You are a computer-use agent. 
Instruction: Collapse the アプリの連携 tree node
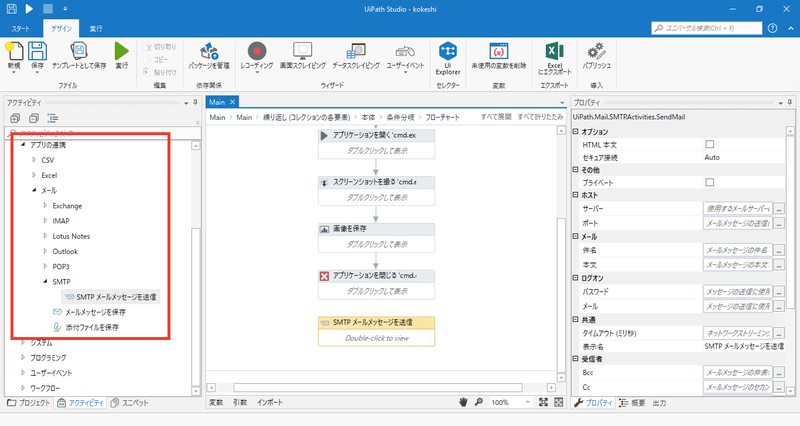[23, 145]
